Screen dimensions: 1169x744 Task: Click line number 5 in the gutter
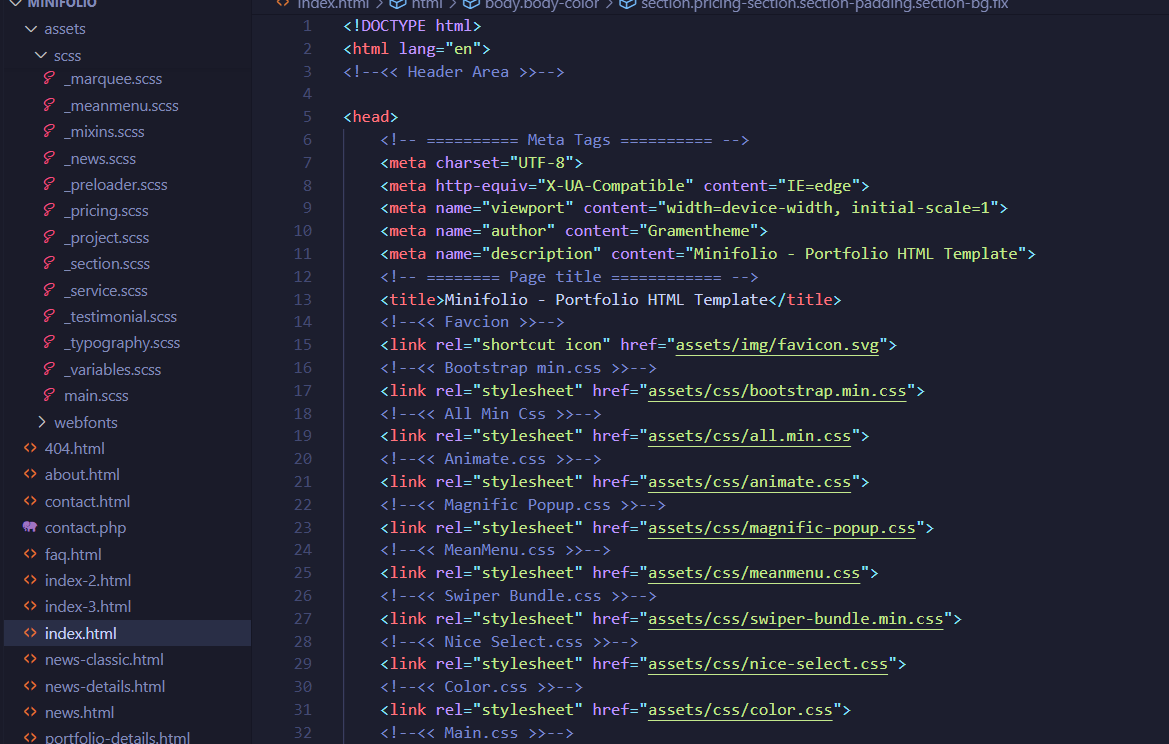[307, 116]
